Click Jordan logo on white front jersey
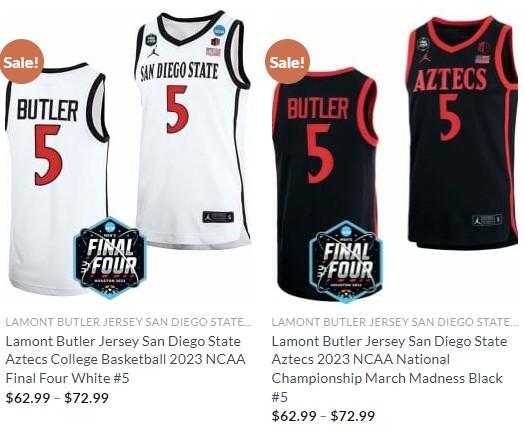This screenshot has width=525, height=430. pyautogui.click(x=152, y=52)
